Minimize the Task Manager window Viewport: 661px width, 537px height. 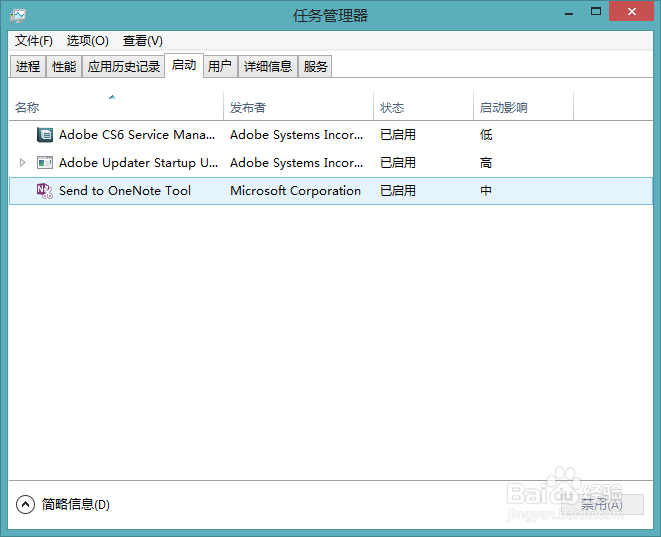click(x=569, y=13)
